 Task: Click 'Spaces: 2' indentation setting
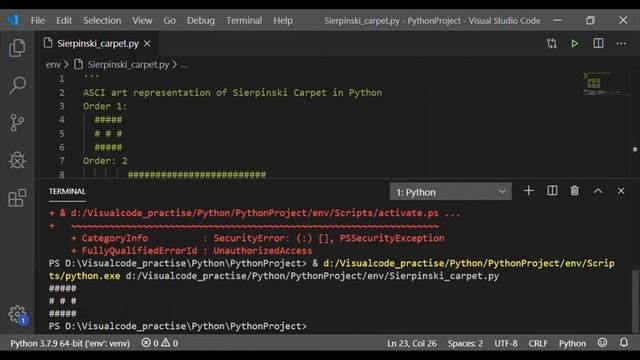coord(465,343)
